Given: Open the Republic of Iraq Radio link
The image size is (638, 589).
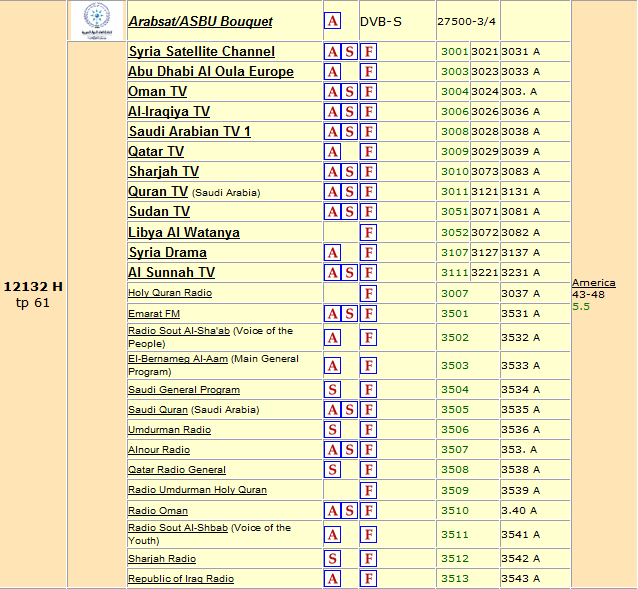Looking at the screenshot, I should click(x=181, y=578).
